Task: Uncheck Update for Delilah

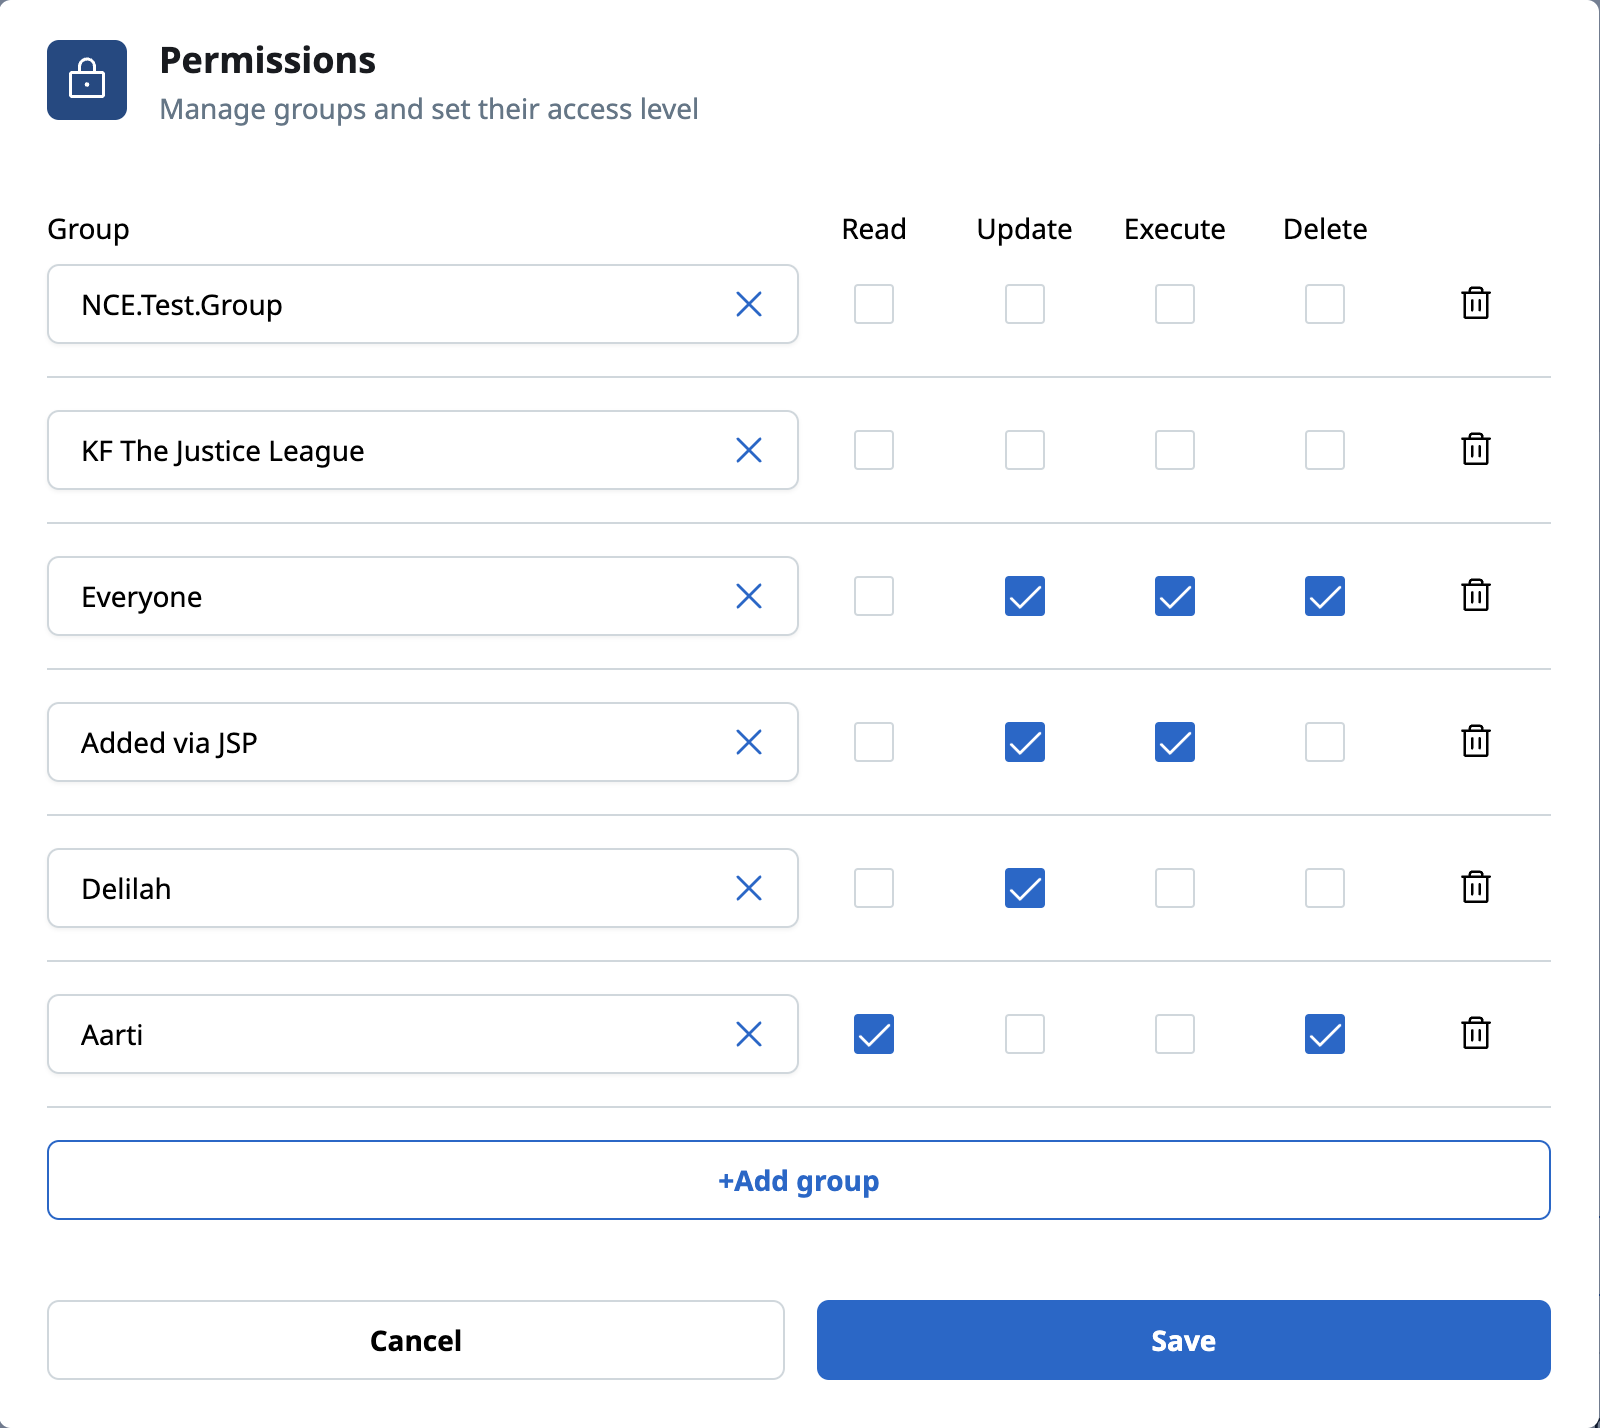Action: point(1025,888)
